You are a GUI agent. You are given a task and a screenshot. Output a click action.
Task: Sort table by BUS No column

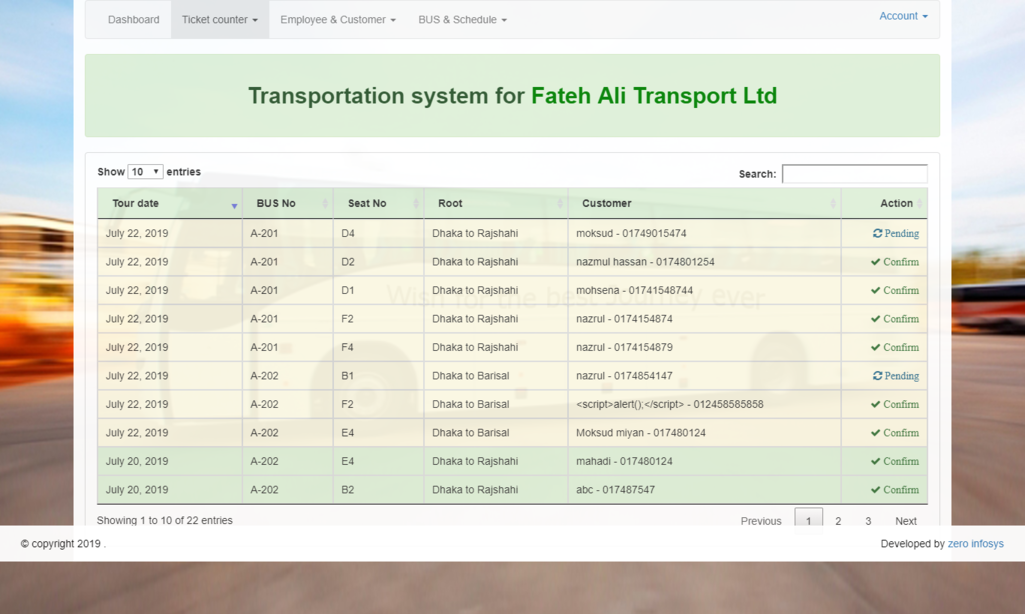[287, 203]
